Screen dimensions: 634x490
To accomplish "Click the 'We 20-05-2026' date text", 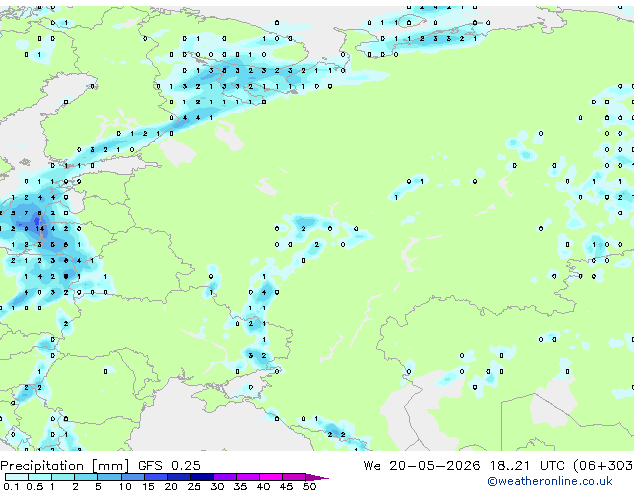I will point(422,465).
